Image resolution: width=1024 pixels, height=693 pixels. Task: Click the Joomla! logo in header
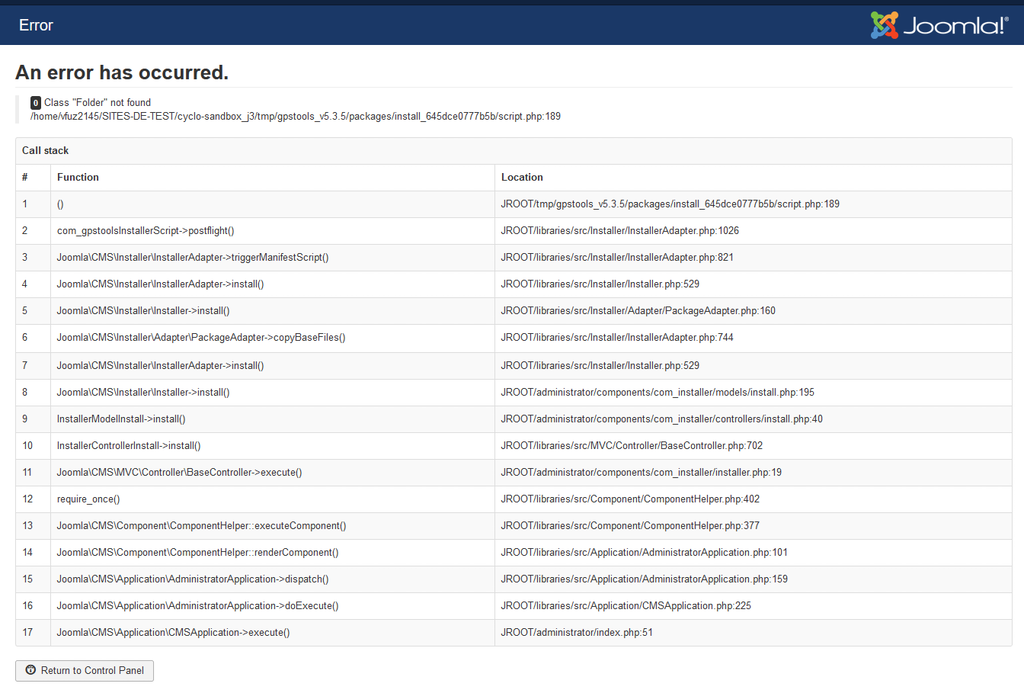click(939, 25)
